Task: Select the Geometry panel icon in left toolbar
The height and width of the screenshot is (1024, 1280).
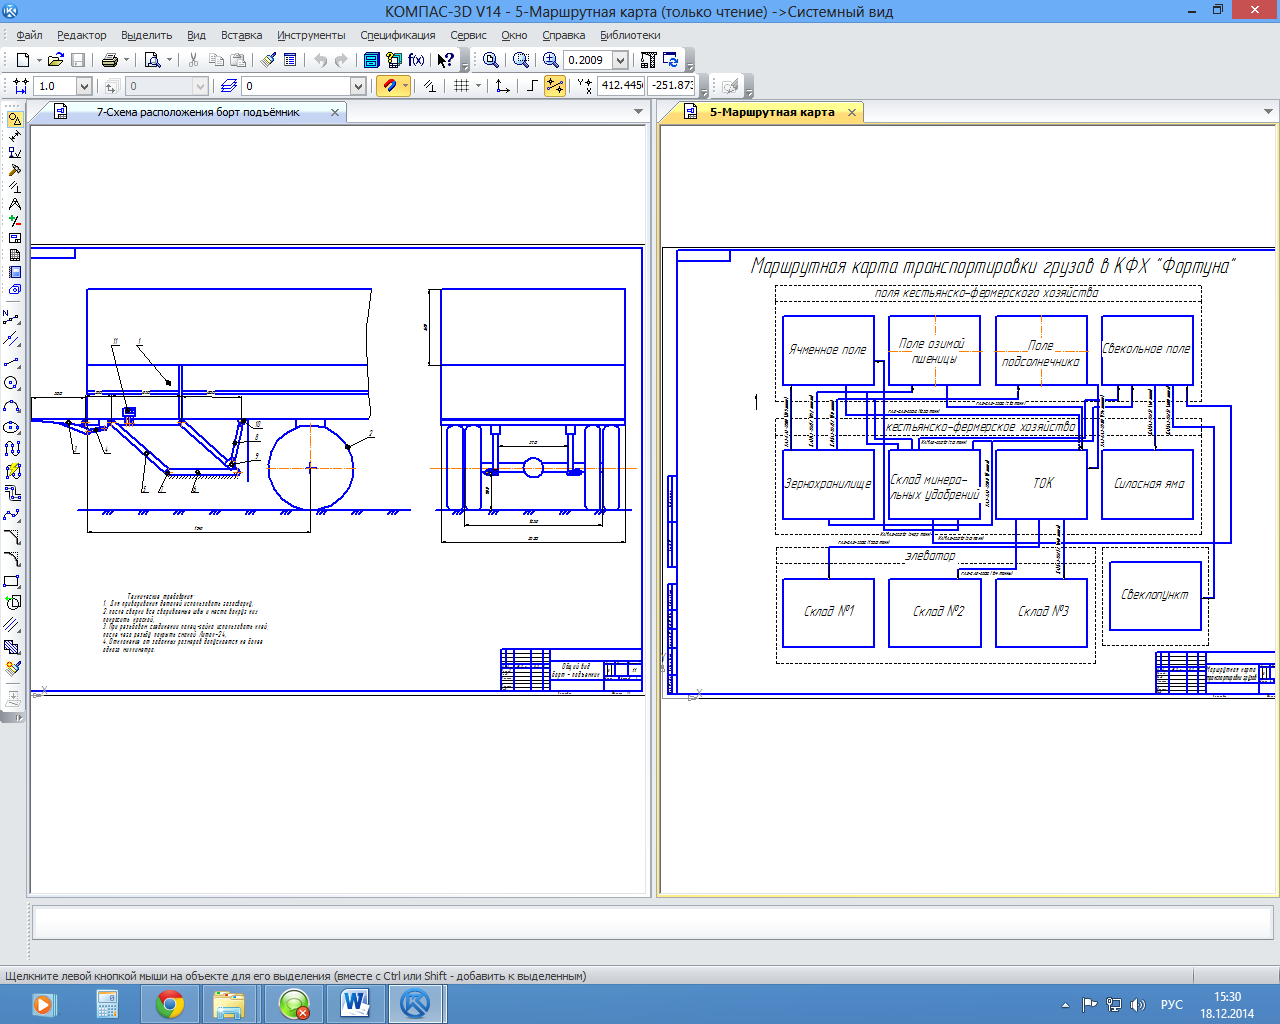Action: pyautogui.click(x=14, y=119)
